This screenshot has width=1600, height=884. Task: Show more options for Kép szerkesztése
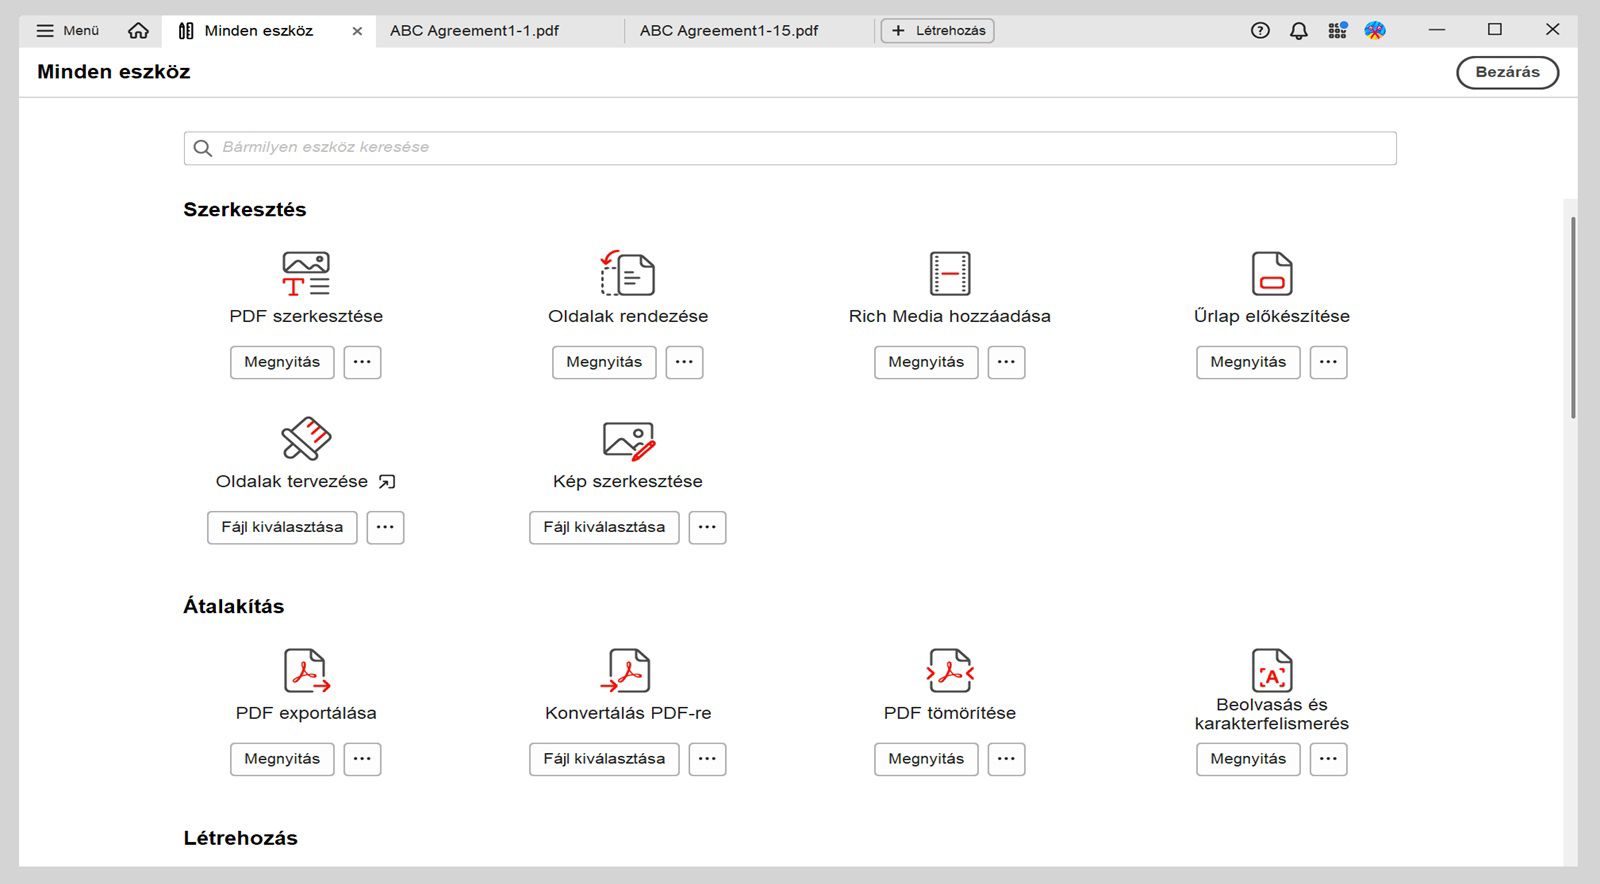tap(707, 527)
